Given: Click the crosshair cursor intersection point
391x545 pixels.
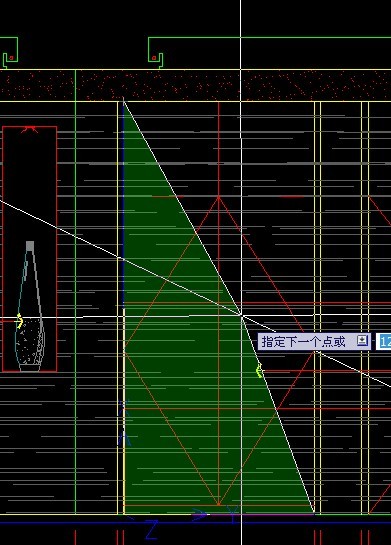Looking at the screenshot, I should coord(241,315).
